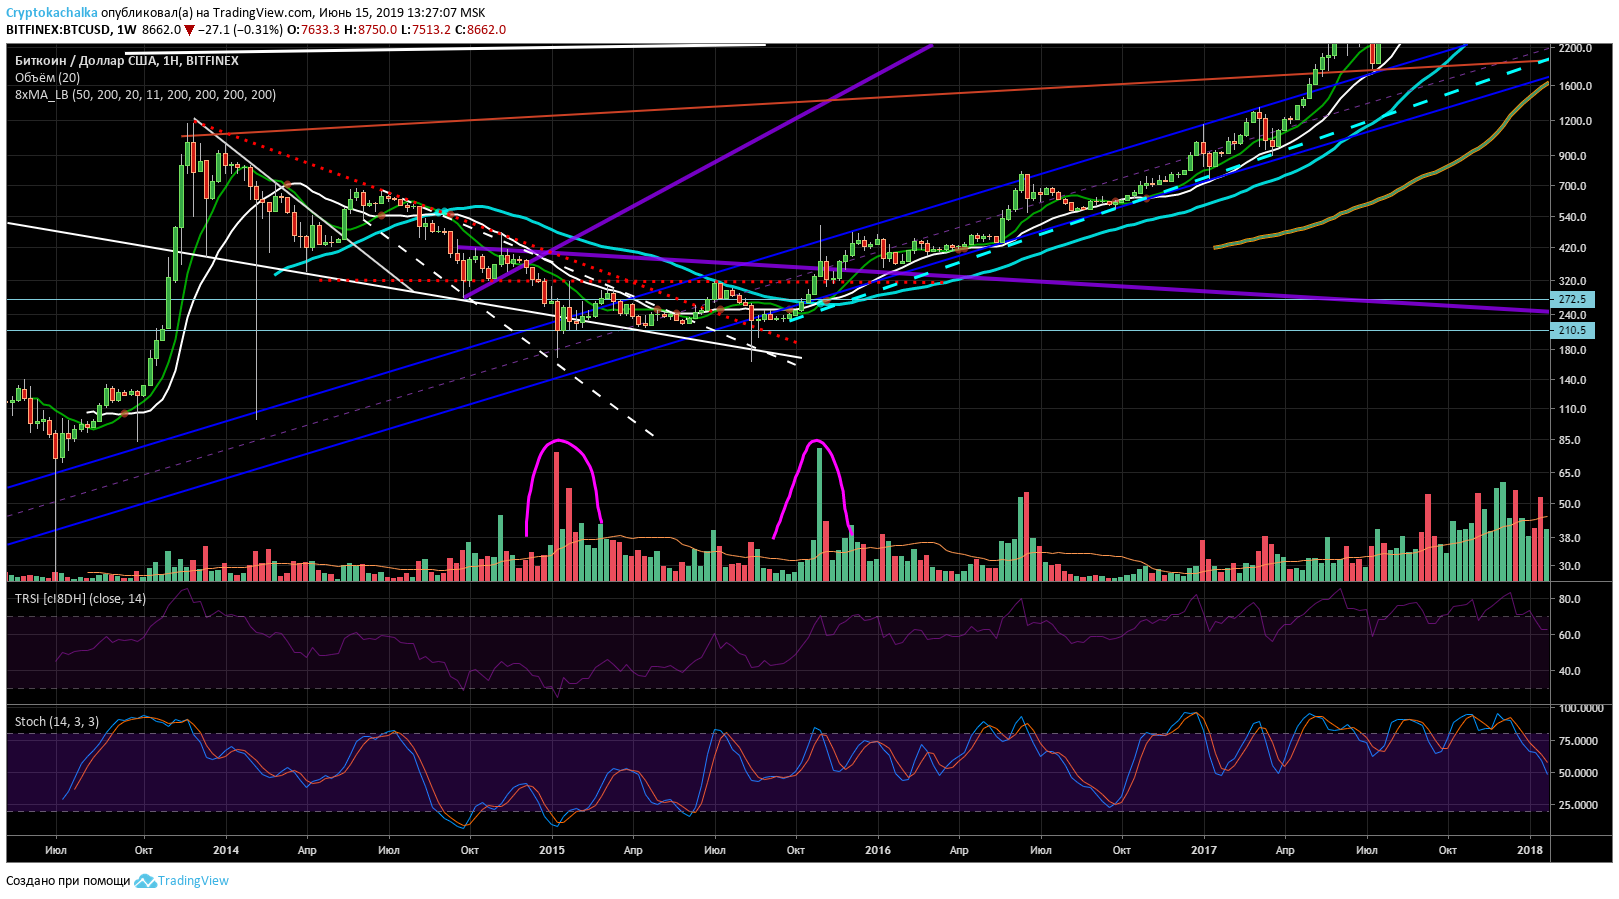Click the 40.0 RSI axis label
Viewport: 1619px width, 899px height.
[x=1570, y=671]
